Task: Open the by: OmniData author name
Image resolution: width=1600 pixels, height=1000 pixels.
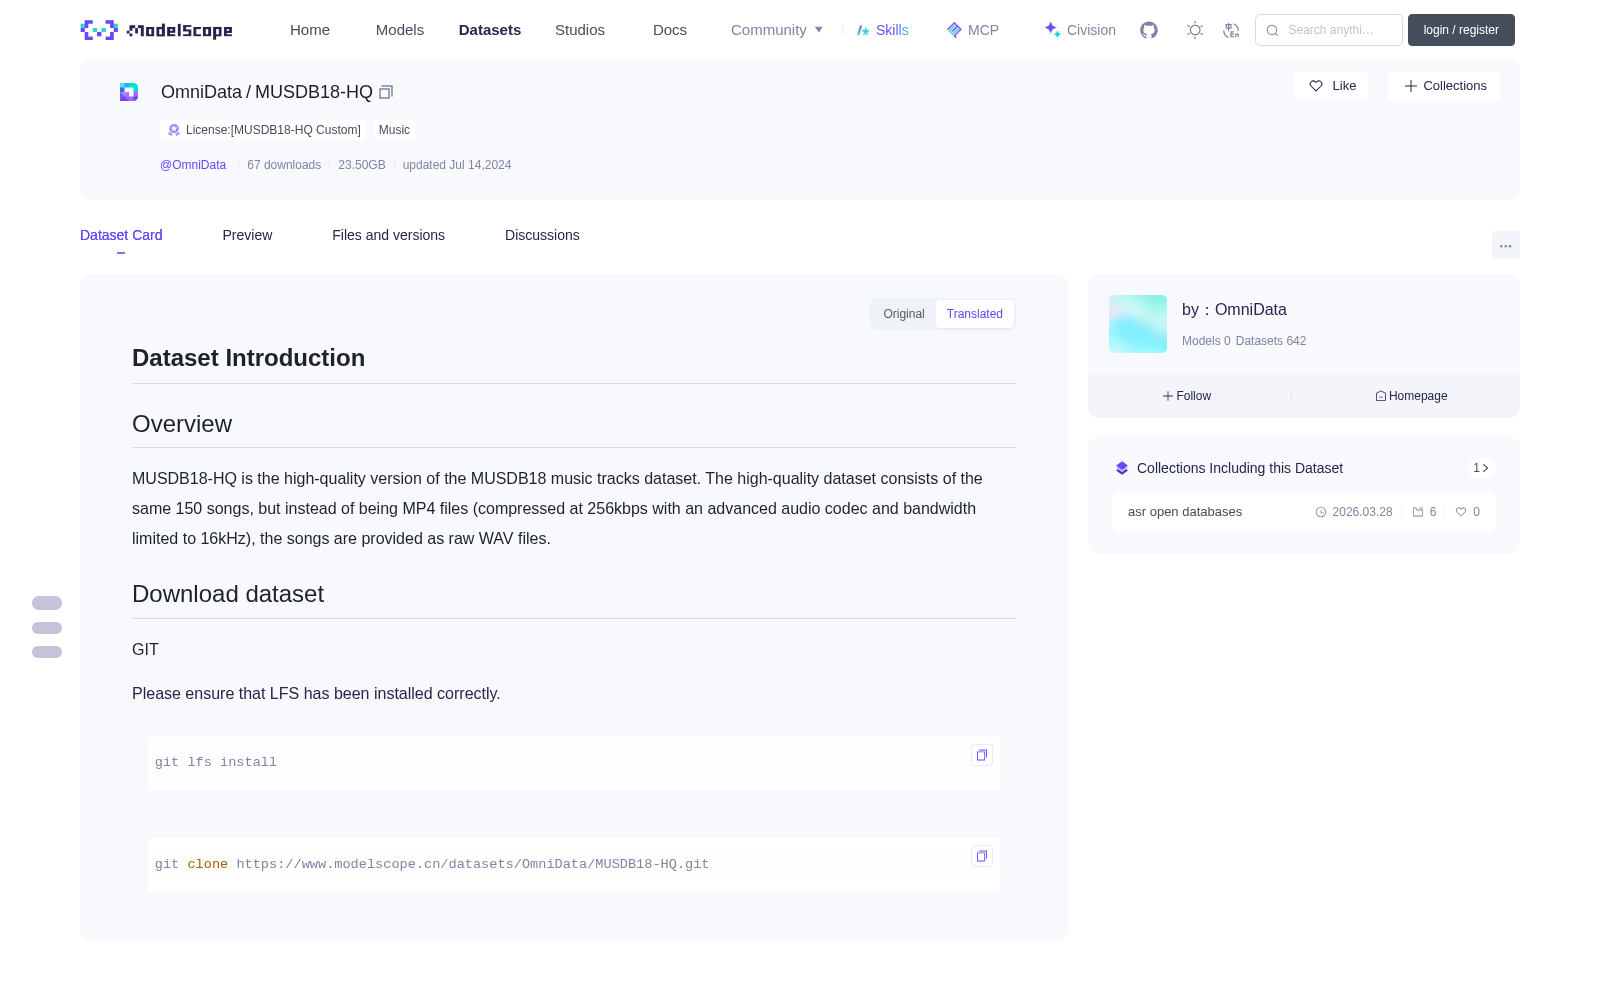Action: coord(1234,310)
